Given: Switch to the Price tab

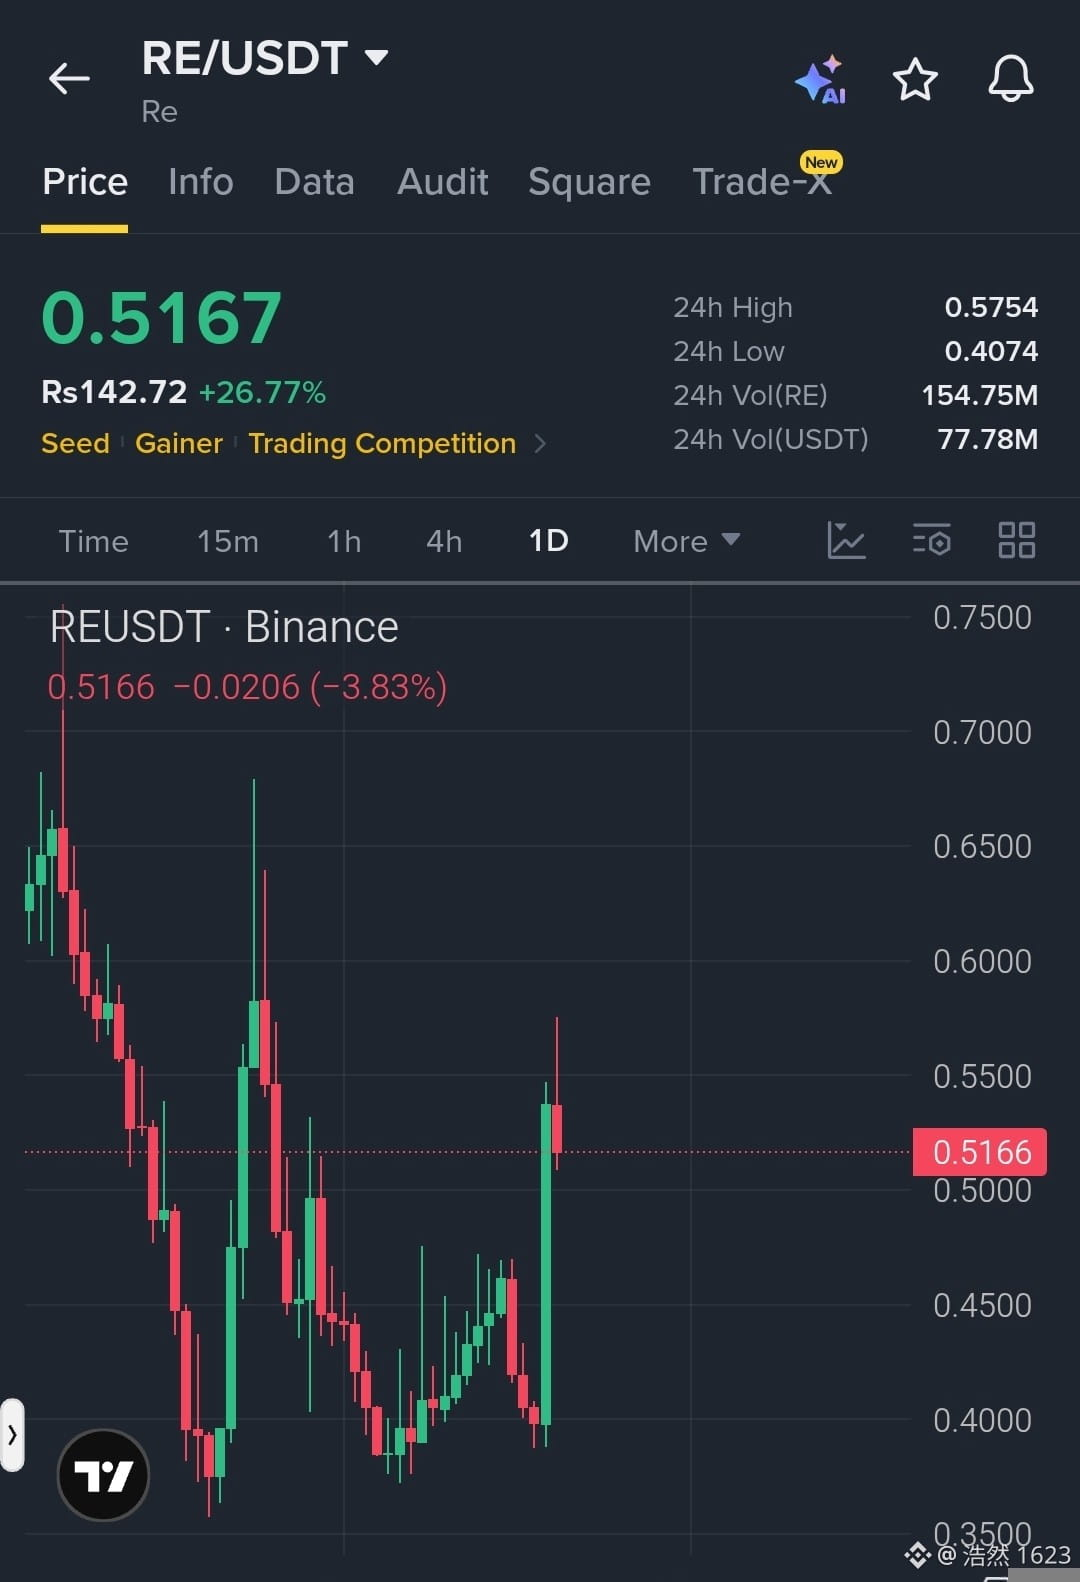Looking at the screenshot, I should tap(85, 182).
